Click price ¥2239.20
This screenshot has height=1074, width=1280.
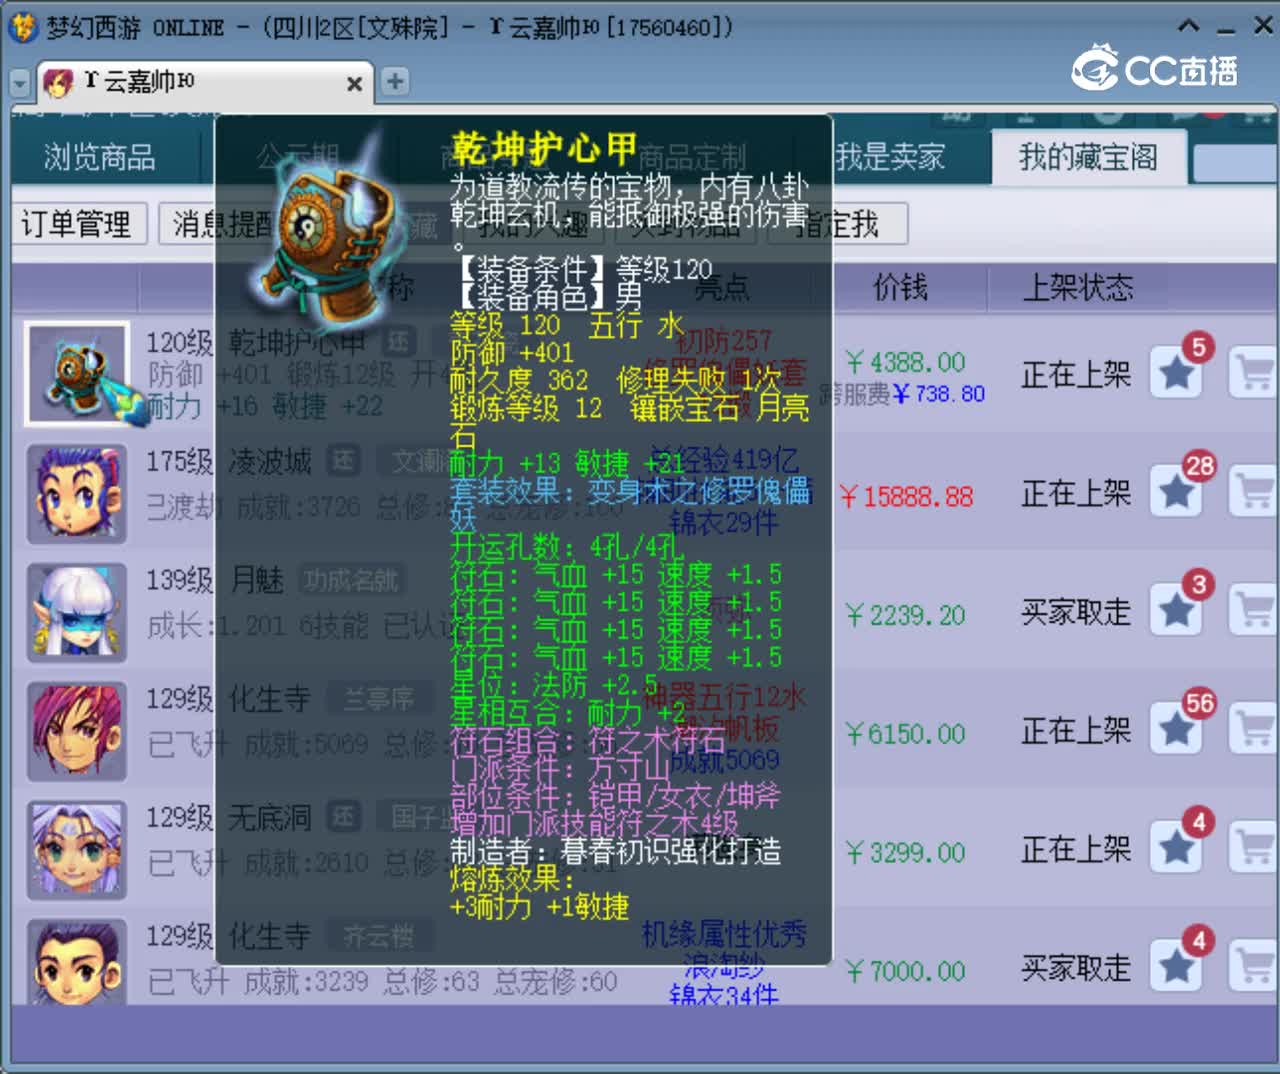pos(905,615)
